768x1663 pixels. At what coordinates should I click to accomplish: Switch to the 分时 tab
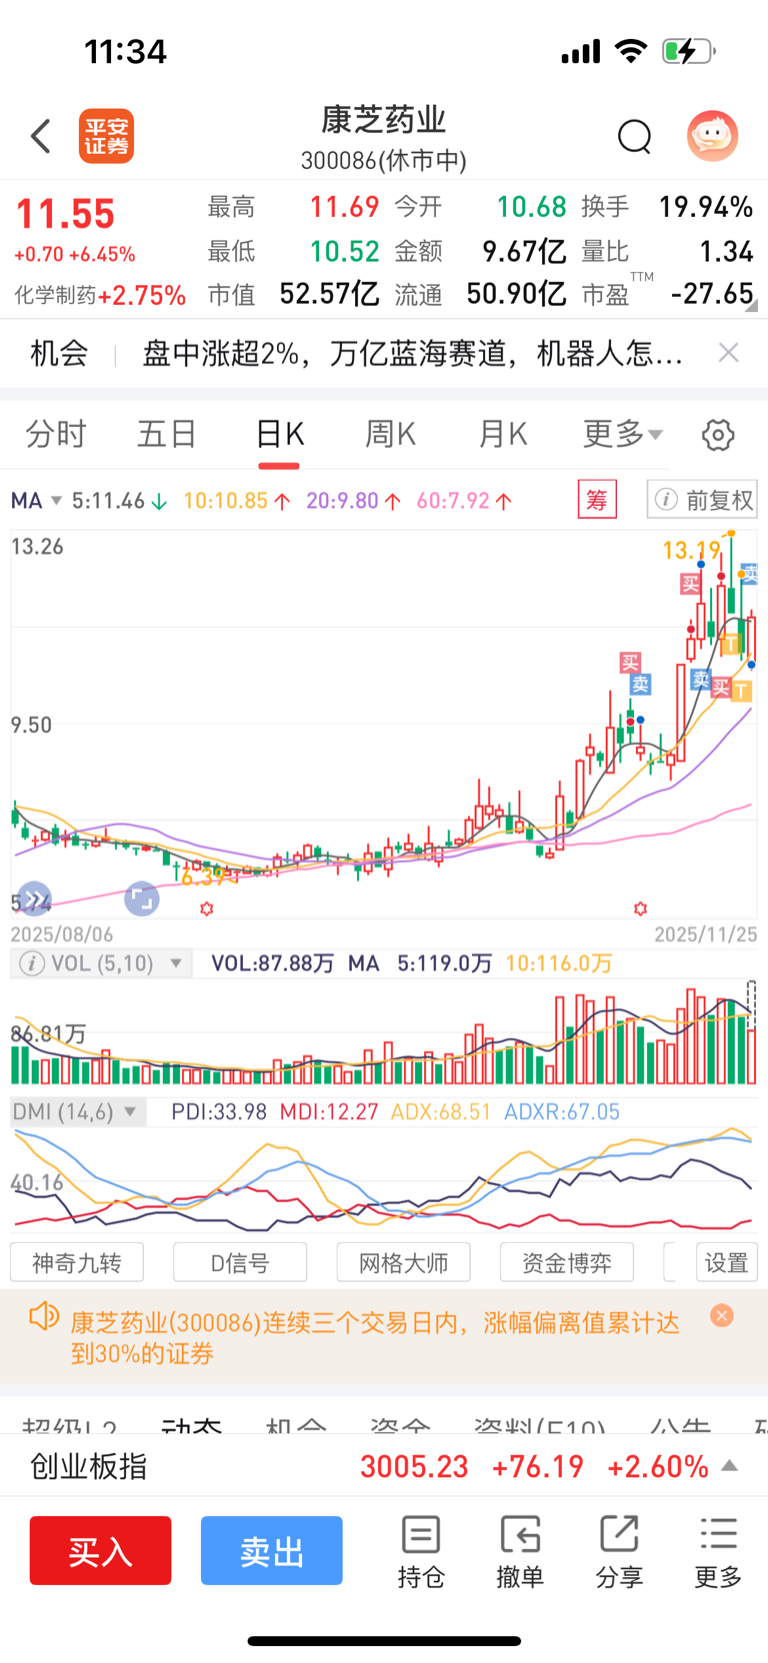[x=56, y=434]
